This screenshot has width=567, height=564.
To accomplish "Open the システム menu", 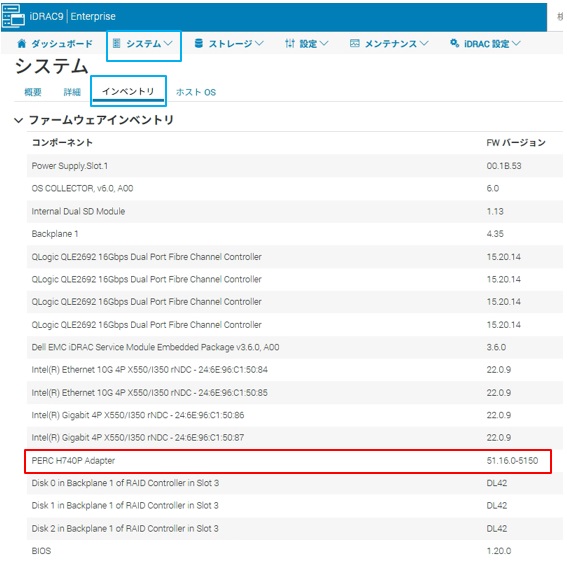I will click(x=144, y=44).
